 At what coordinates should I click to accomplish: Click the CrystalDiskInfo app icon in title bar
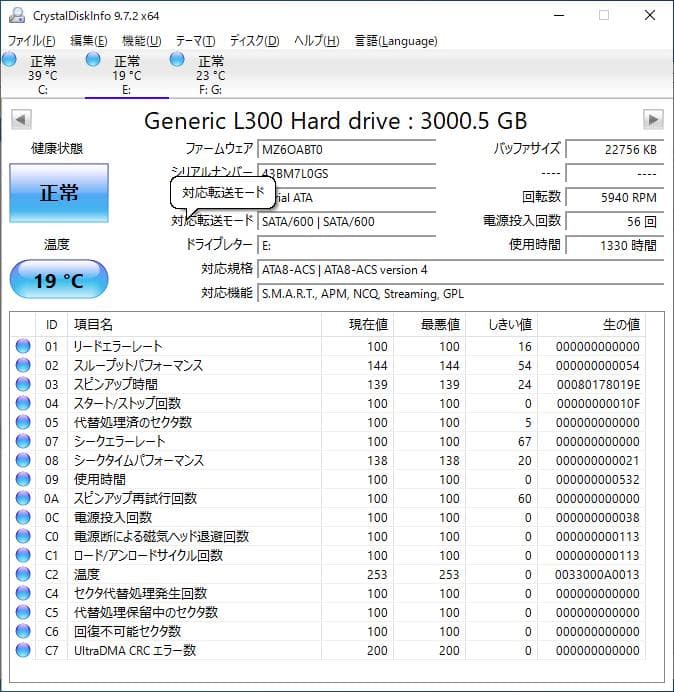[x=17, y=15]
